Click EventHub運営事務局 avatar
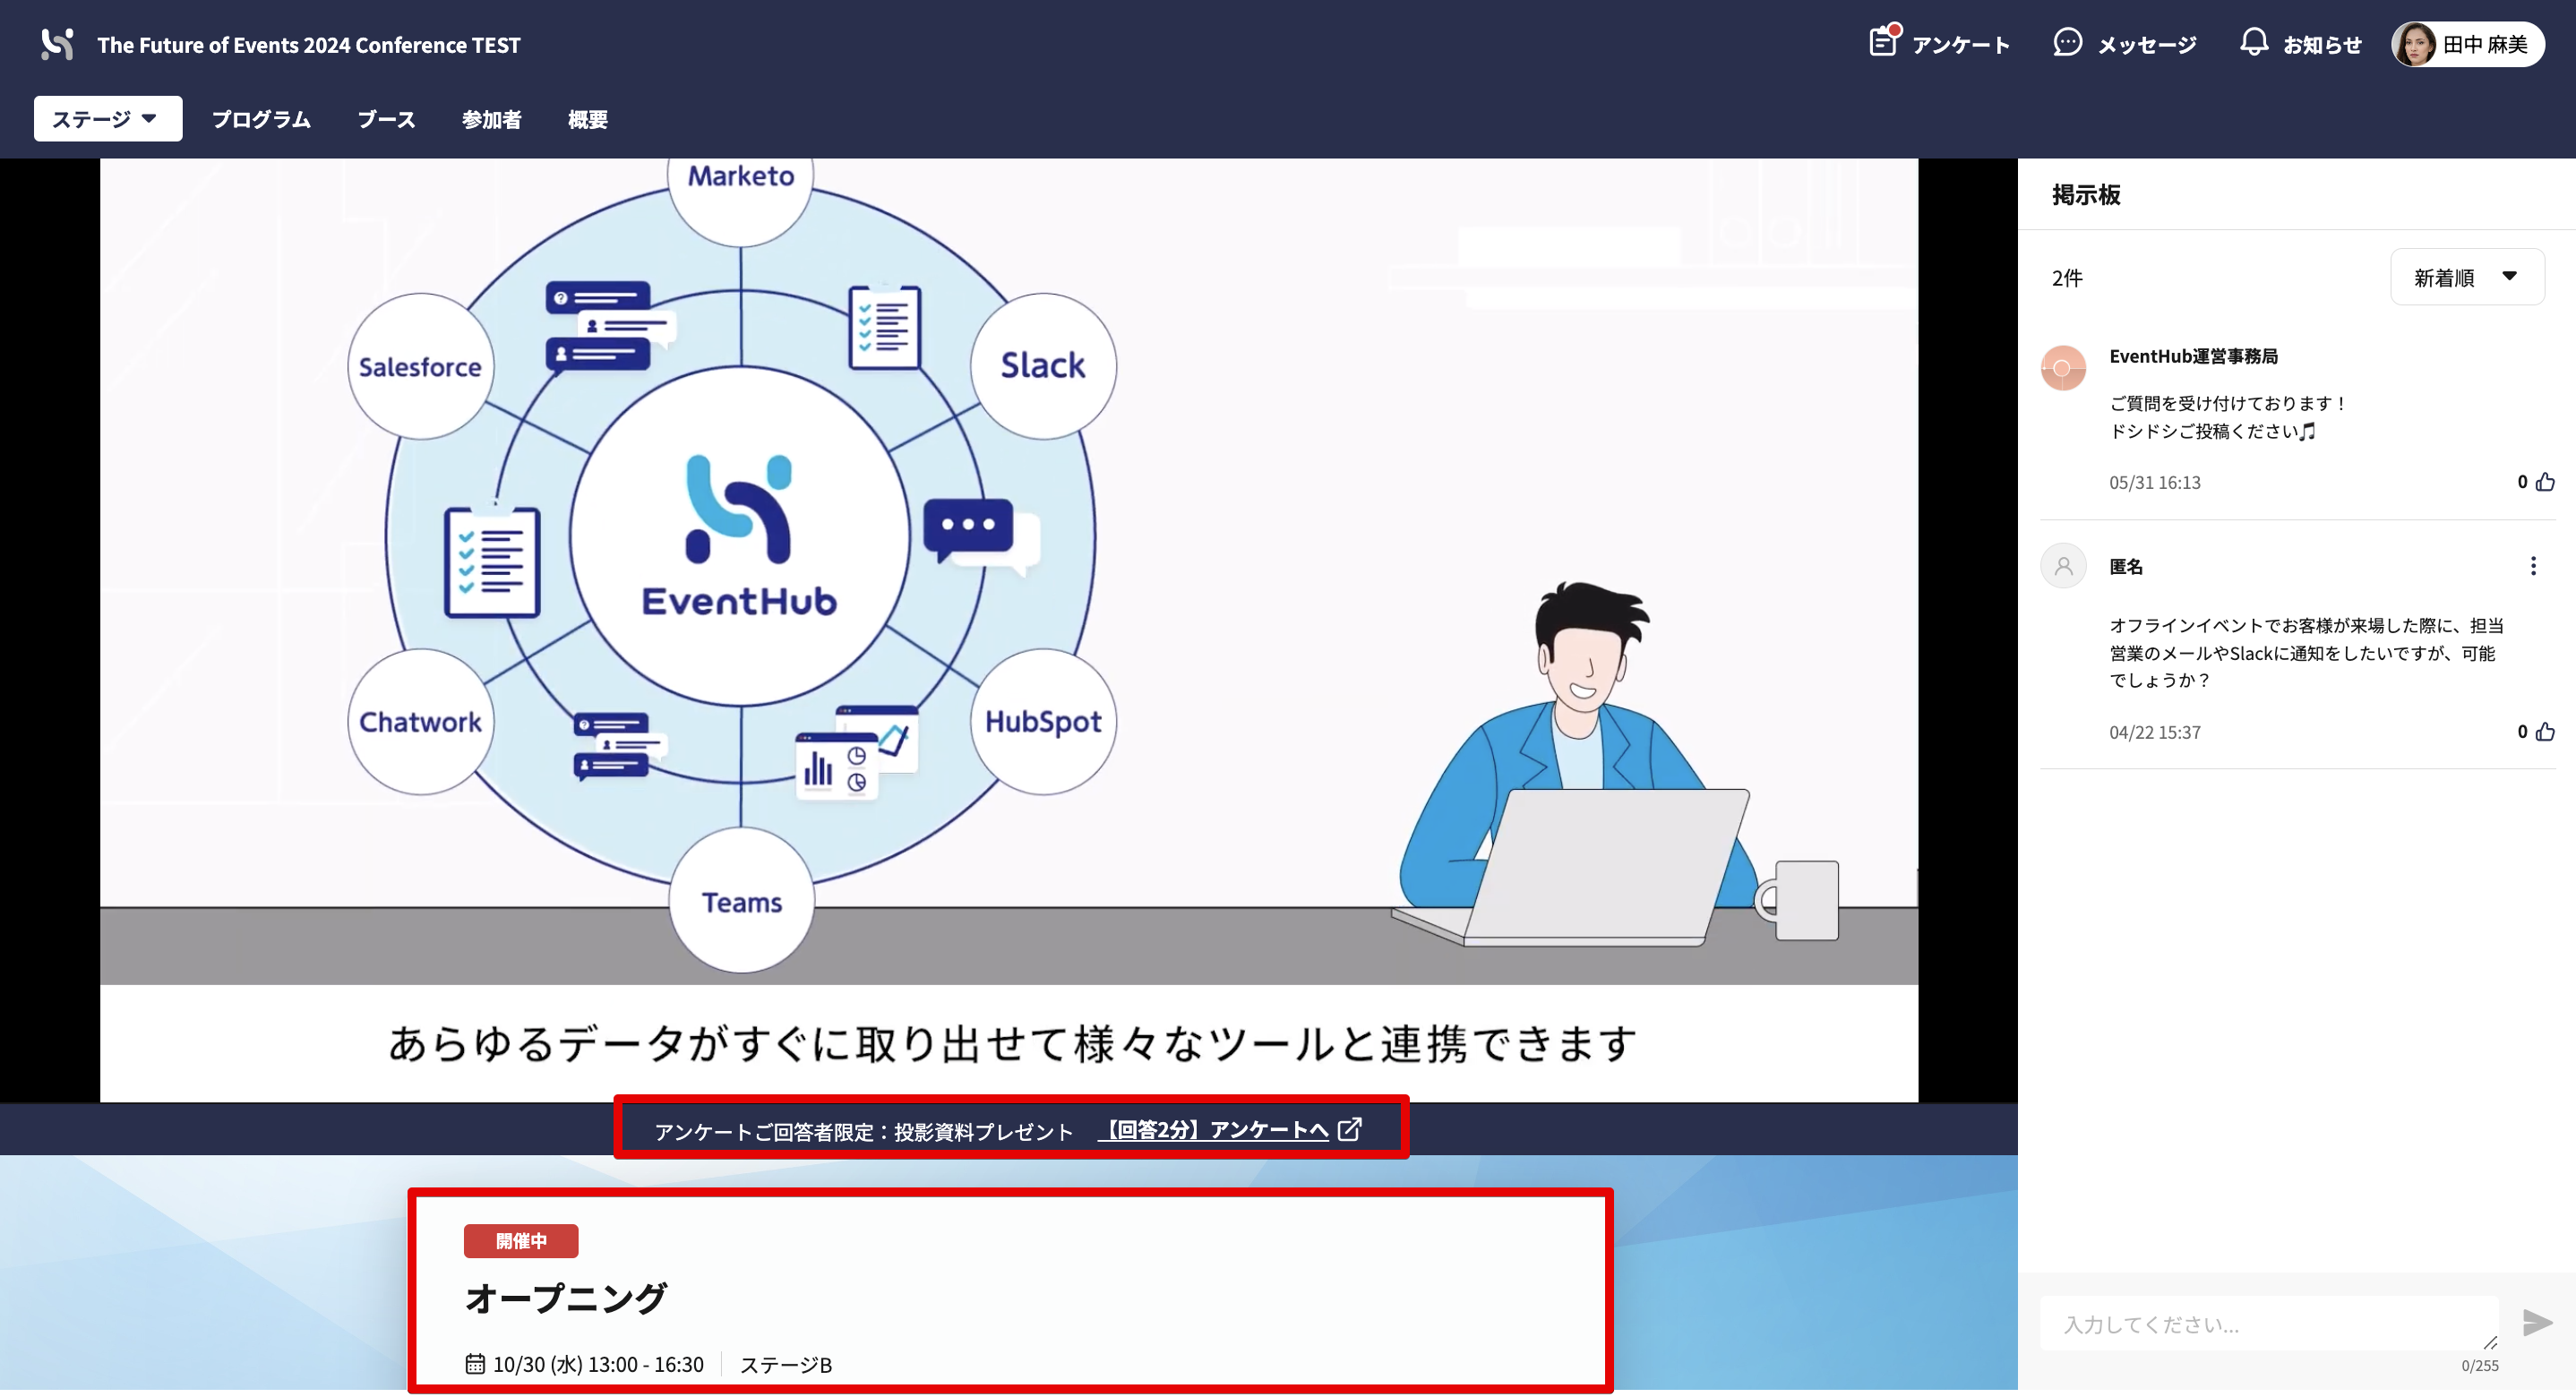The image size is (2576, 1397). tap(2063, 368)
